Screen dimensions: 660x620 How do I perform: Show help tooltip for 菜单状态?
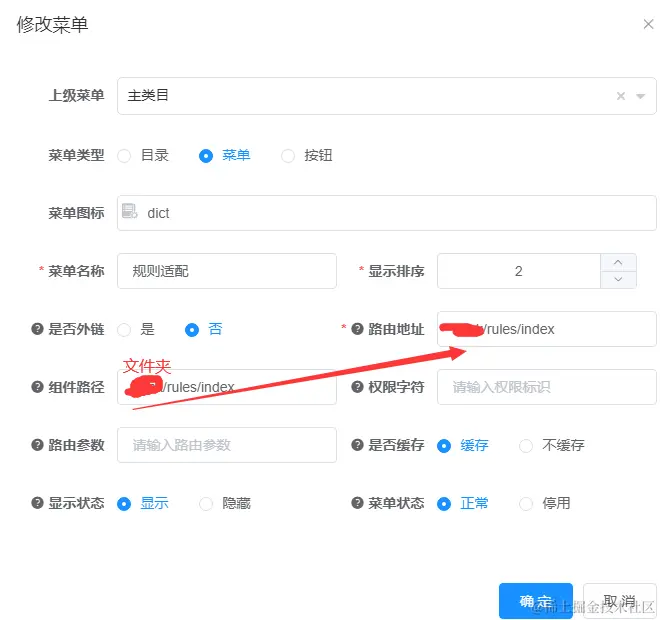tap(357, 503)
